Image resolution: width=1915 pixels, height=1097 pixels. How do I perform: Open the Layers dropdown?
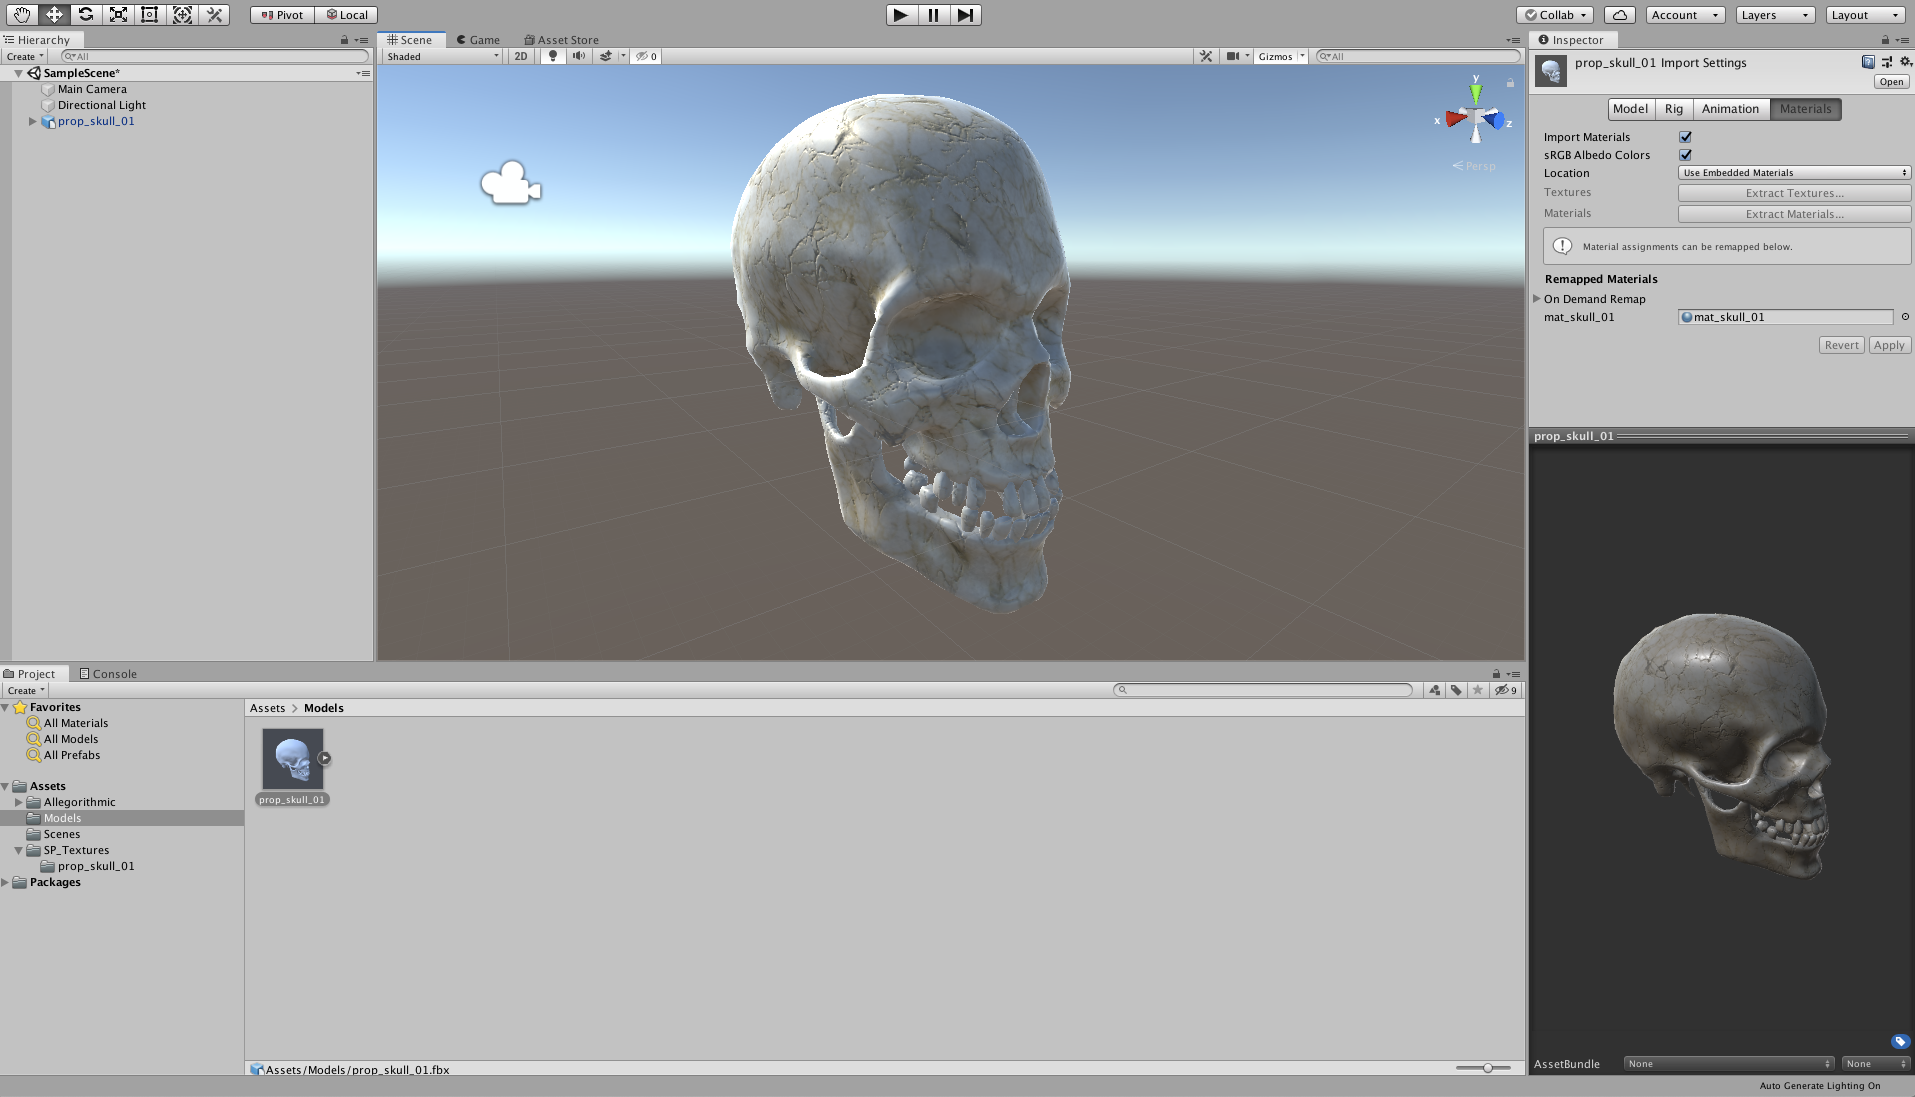pyautogui.click(x=1775, y=15)
